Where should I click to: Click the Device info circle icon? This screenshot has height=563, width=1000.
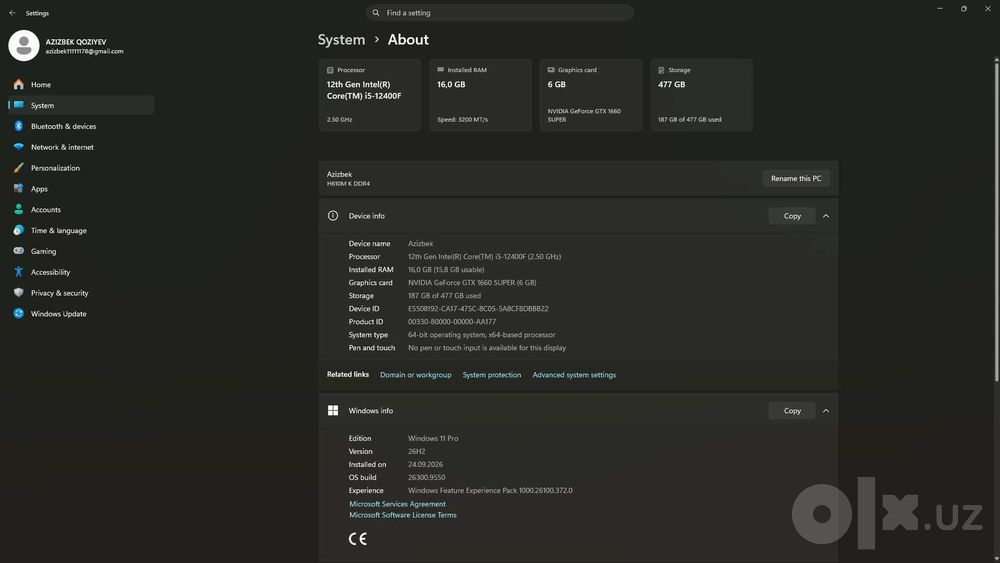333,216
